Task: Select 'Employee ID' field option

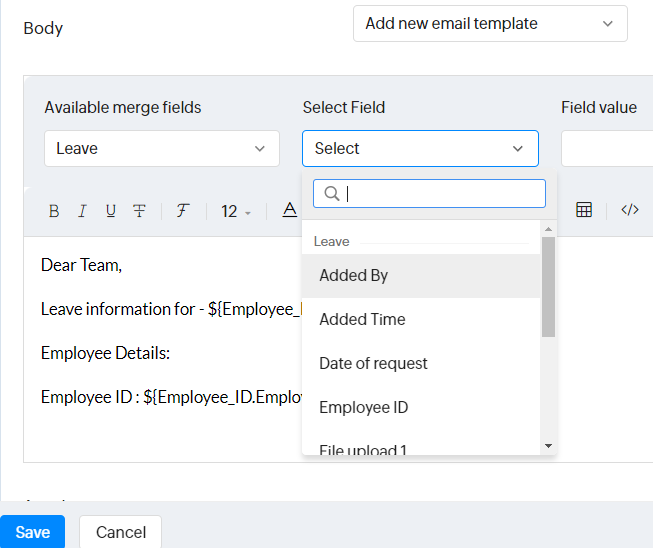Action: click(x=363, y=408)
